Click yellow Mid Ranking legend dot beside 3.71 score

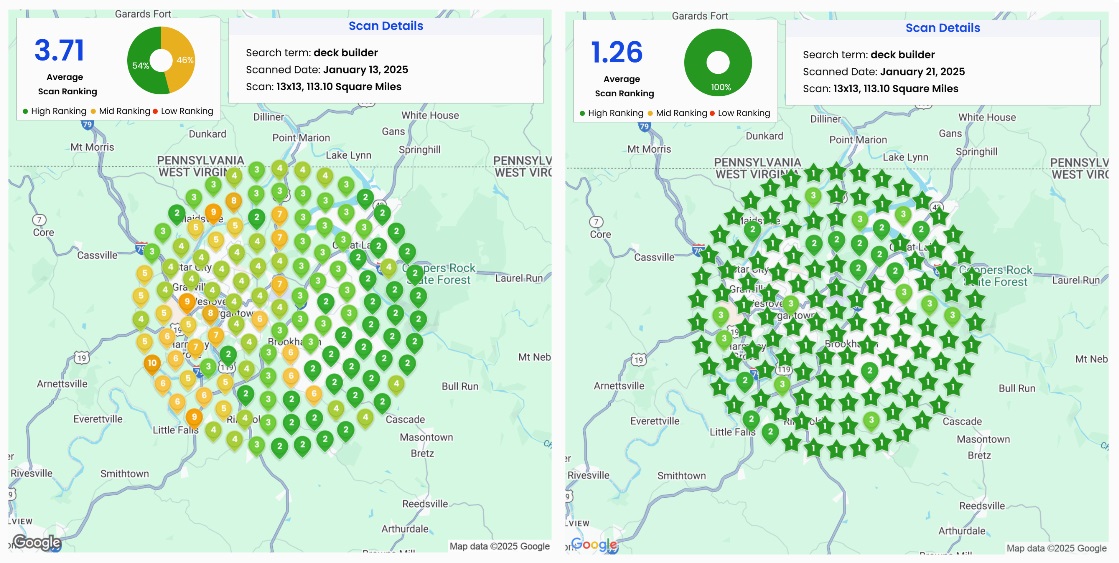[x=93, y=111]
